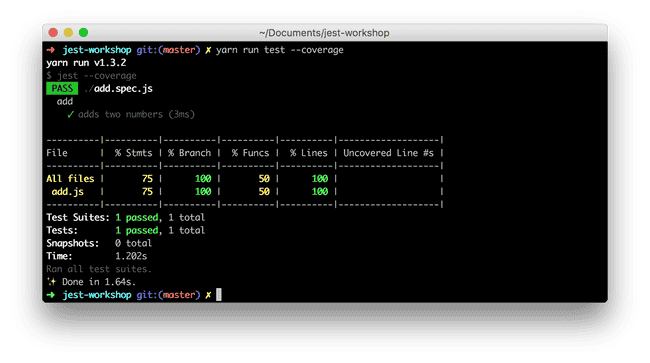Click the Time value 1.202s

[x=131, y=256]
